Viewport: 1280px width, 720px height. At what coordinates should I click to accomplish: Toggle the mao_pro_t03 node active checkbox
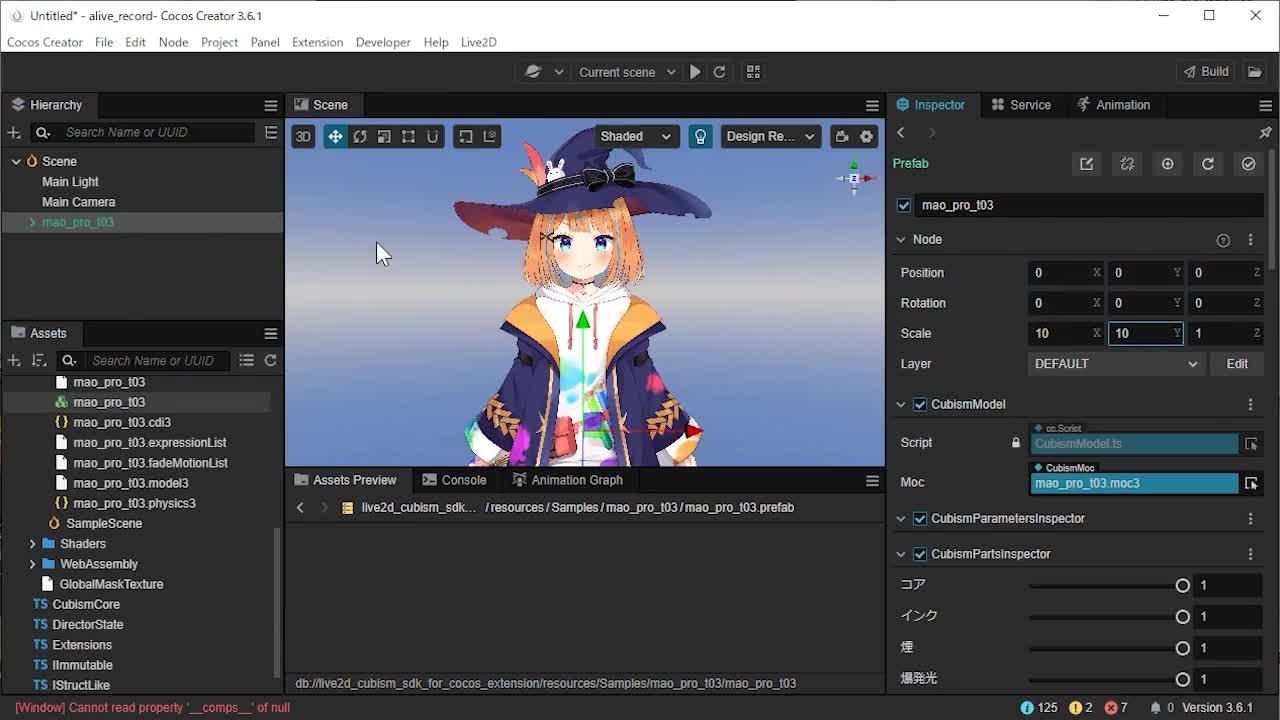point(903,205)
